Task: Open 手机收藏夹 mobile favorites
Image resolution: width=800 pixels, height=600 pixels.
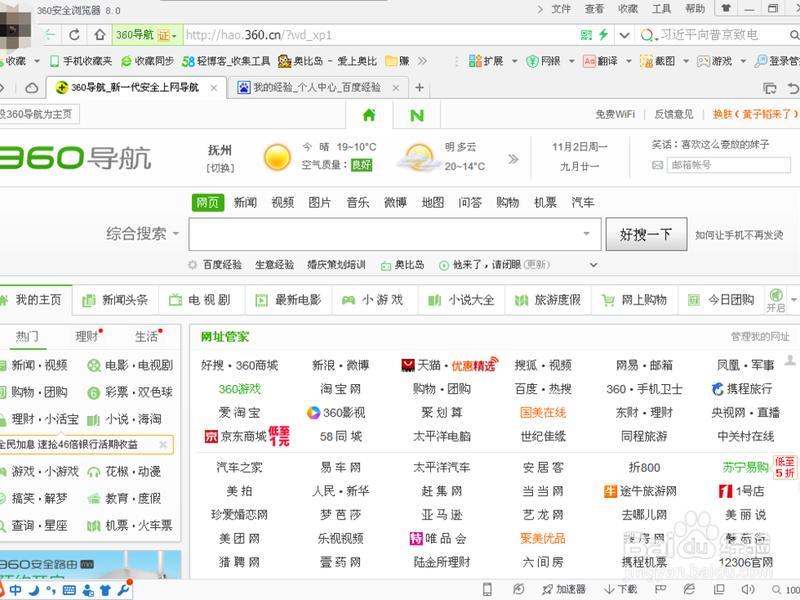Action: (x=81, y=61)
